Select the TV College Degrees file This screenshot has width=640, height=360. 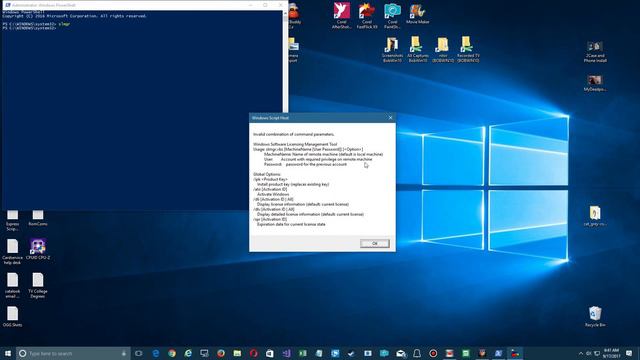click(38, 285)
